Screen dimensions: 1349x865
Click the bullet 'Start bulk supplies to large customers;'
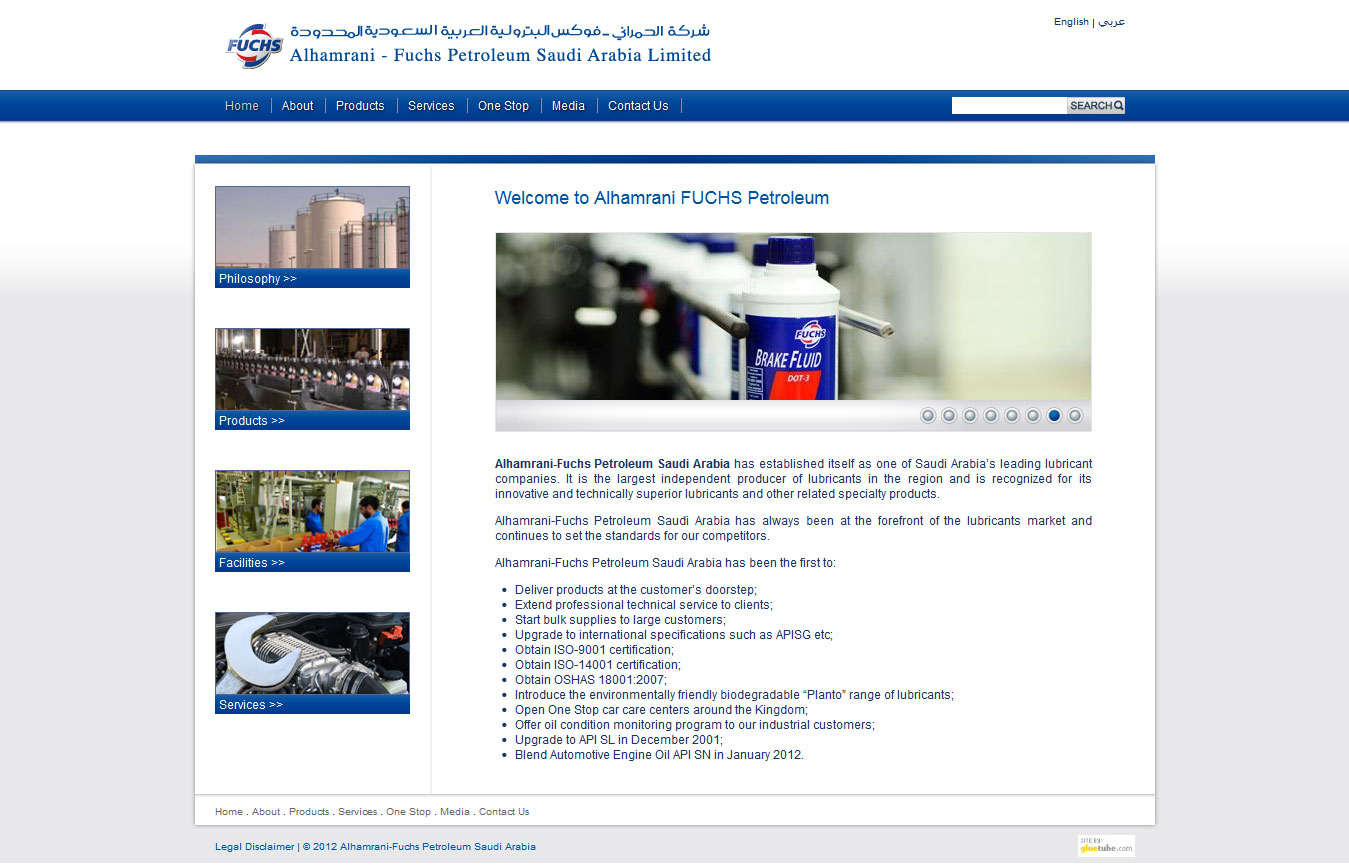[620, 620]
